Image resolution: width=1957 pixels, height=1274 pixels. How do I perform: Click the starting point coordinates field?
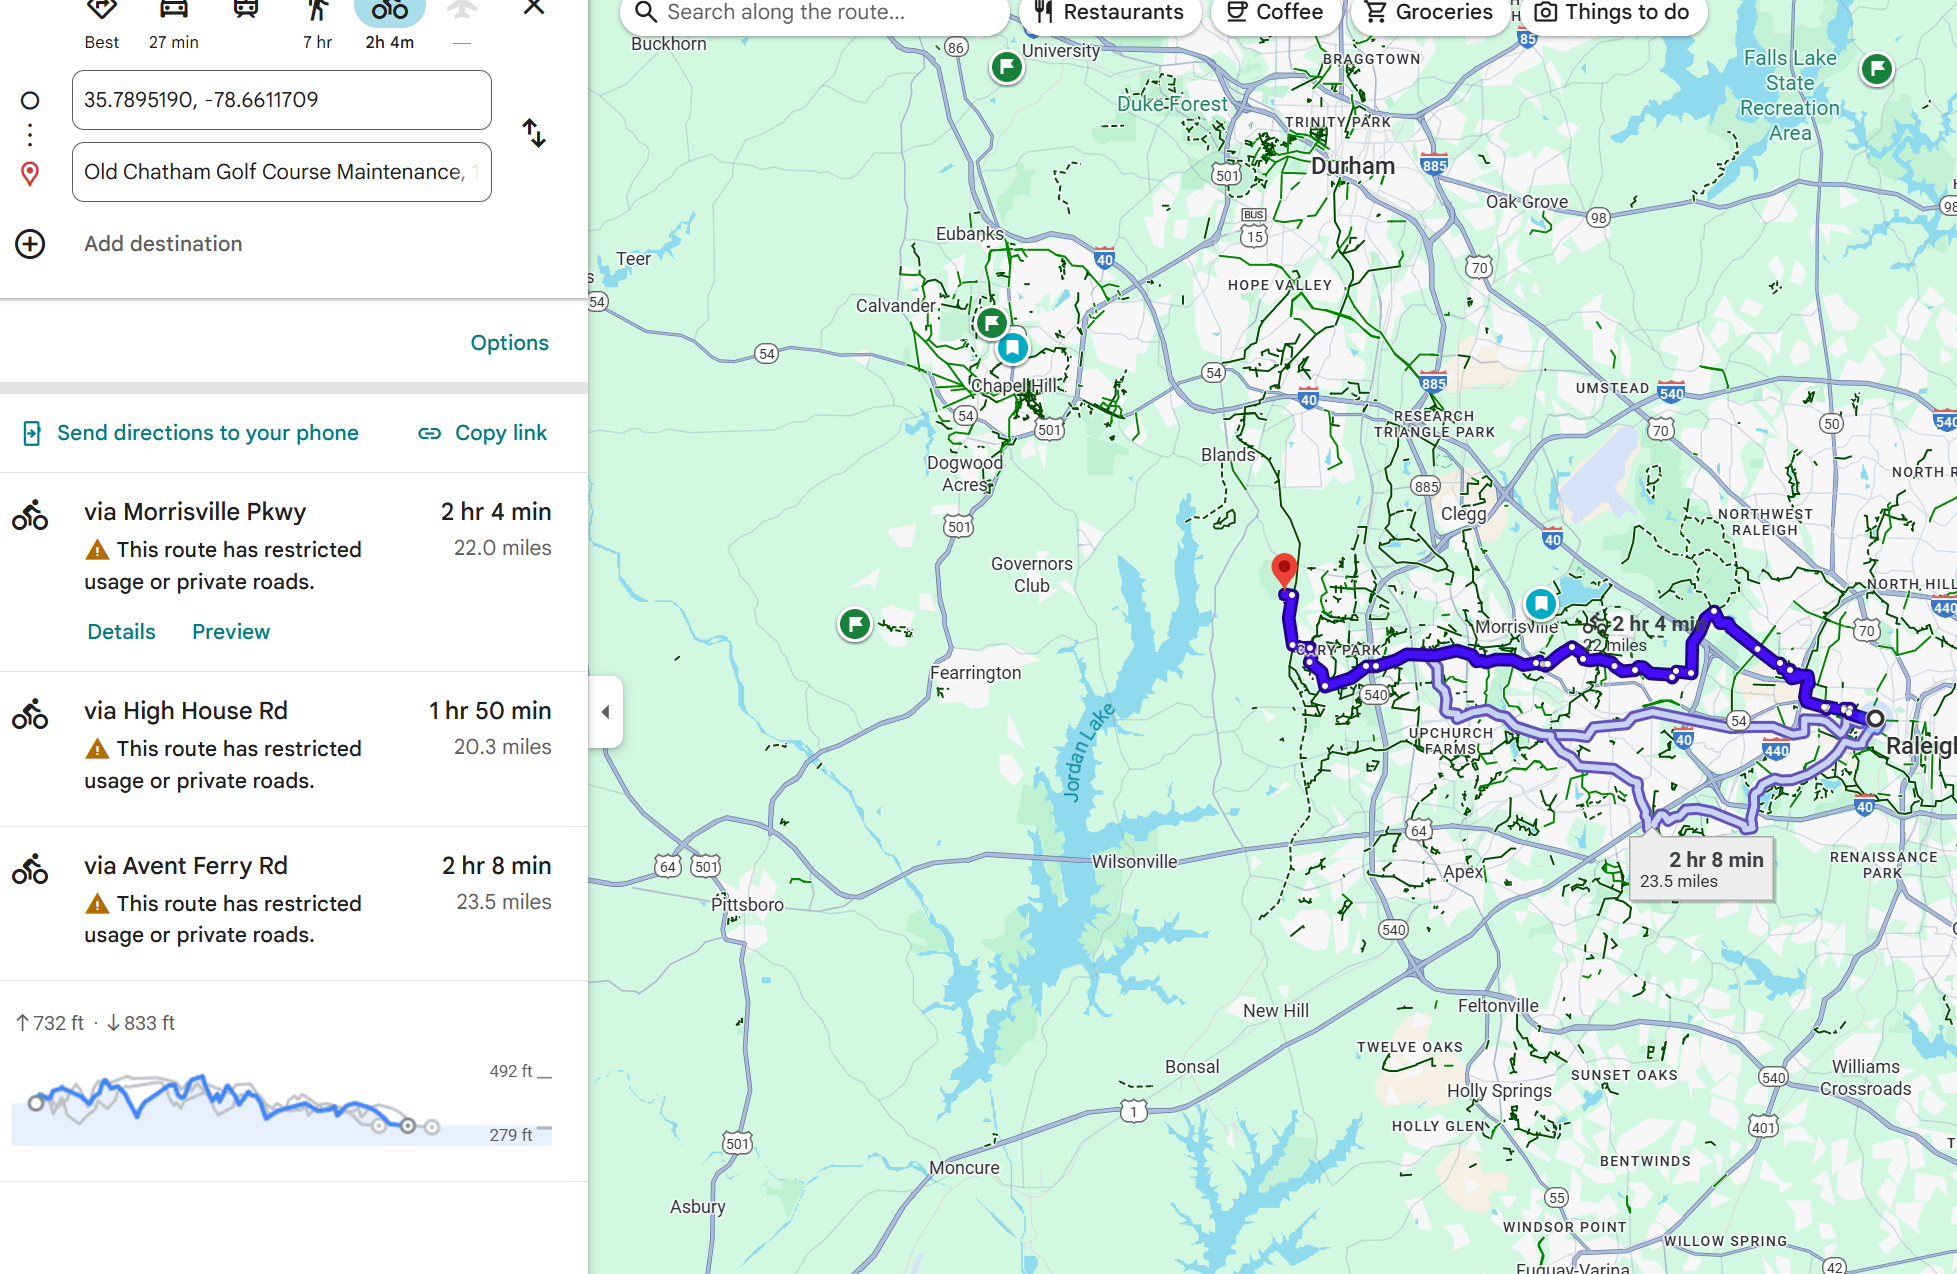click(281, 100)
